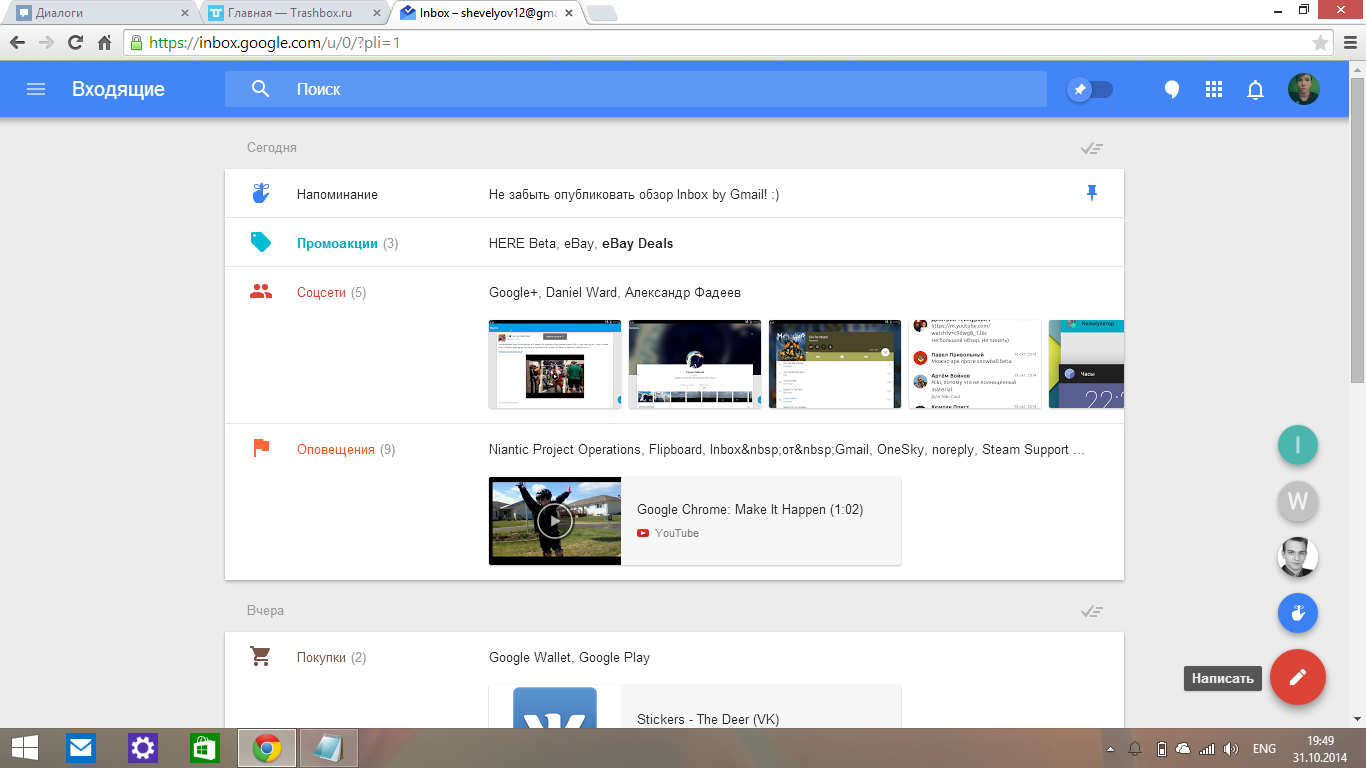Change ENG input language
Image resolution: width=1366 pixels, height=768 pixels.
click(1264, 749)
